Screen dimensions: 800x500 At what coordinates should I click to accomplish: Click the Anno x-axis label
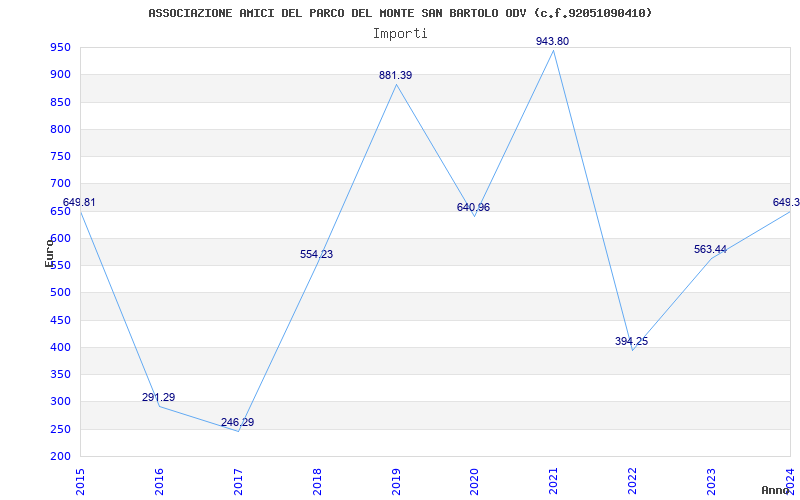coord(775,490)
